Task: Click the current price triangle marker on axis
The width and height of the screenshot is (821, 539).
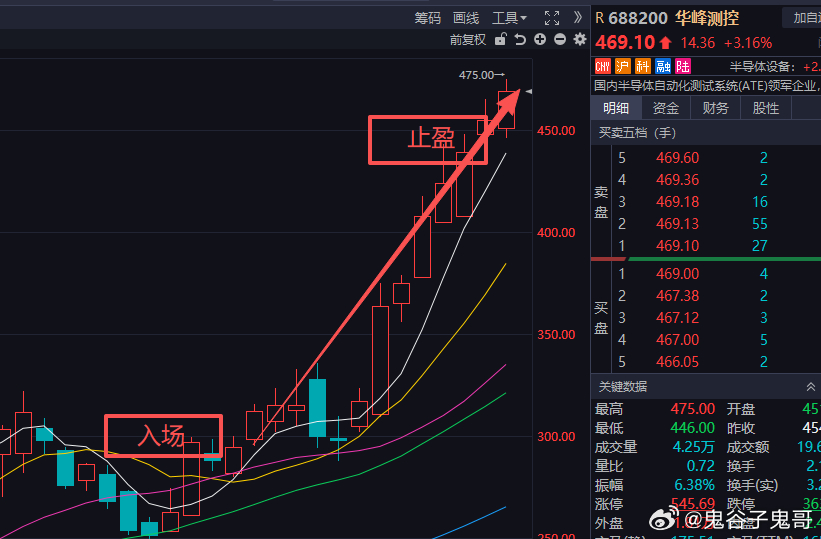Action: coord(529,92)
